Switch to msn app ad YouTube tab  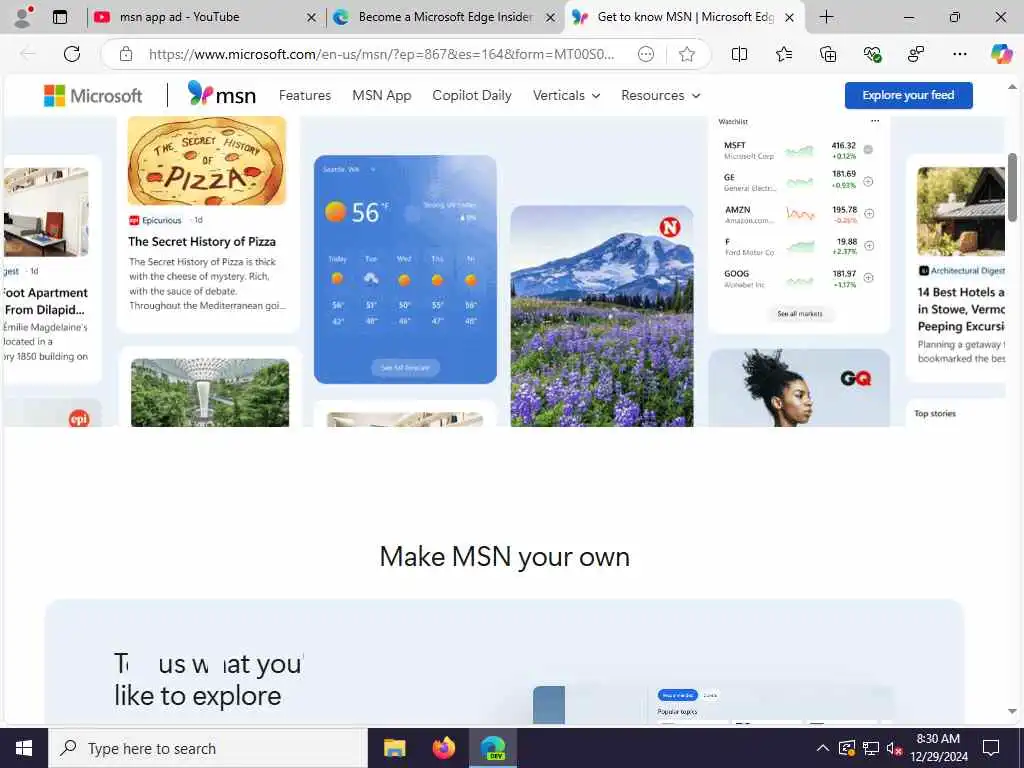pos(204,17)
